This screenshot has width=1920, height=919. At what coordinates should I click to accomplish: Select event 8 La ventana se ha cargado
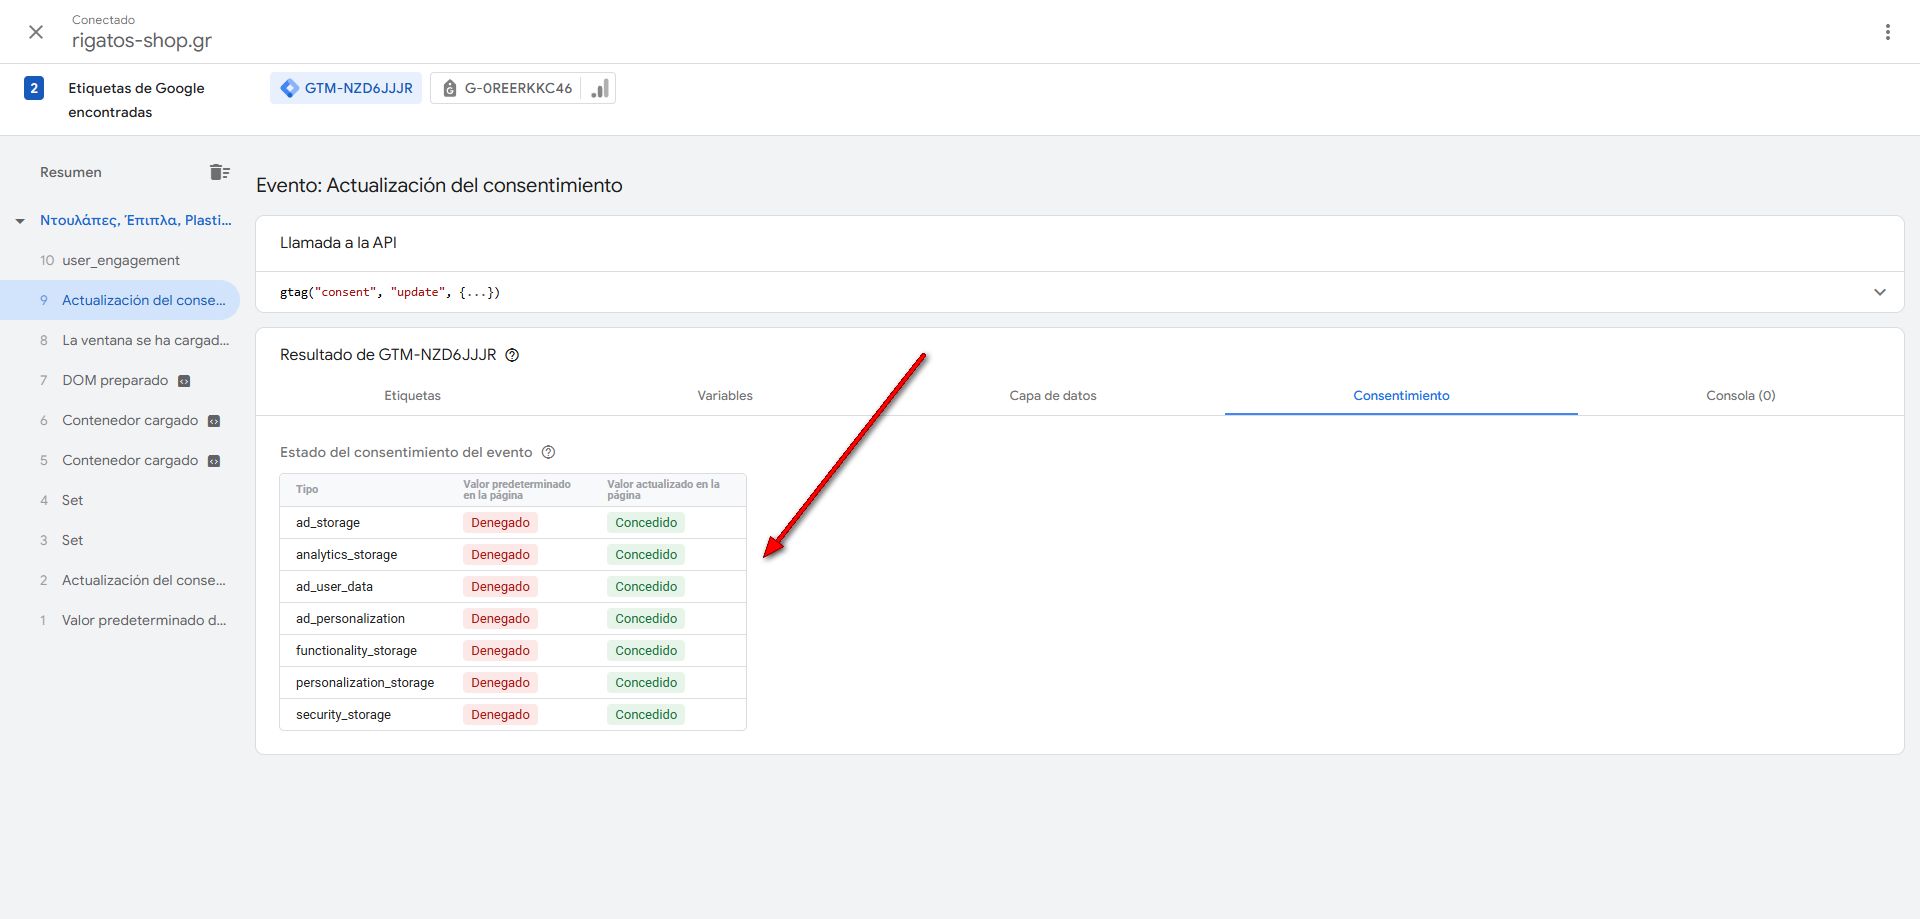(120, 340)
